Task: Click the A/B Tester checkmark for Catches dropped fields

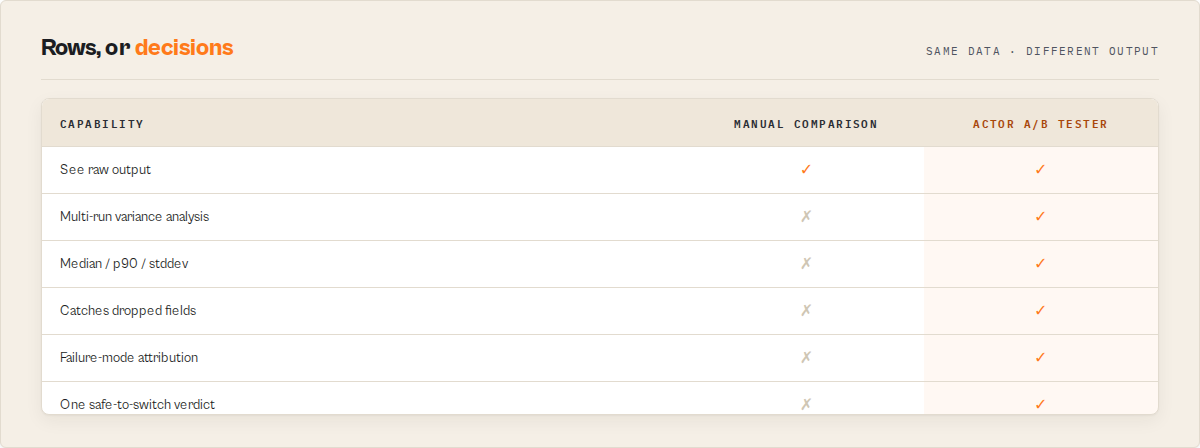Action: [x=1040, y=310]
